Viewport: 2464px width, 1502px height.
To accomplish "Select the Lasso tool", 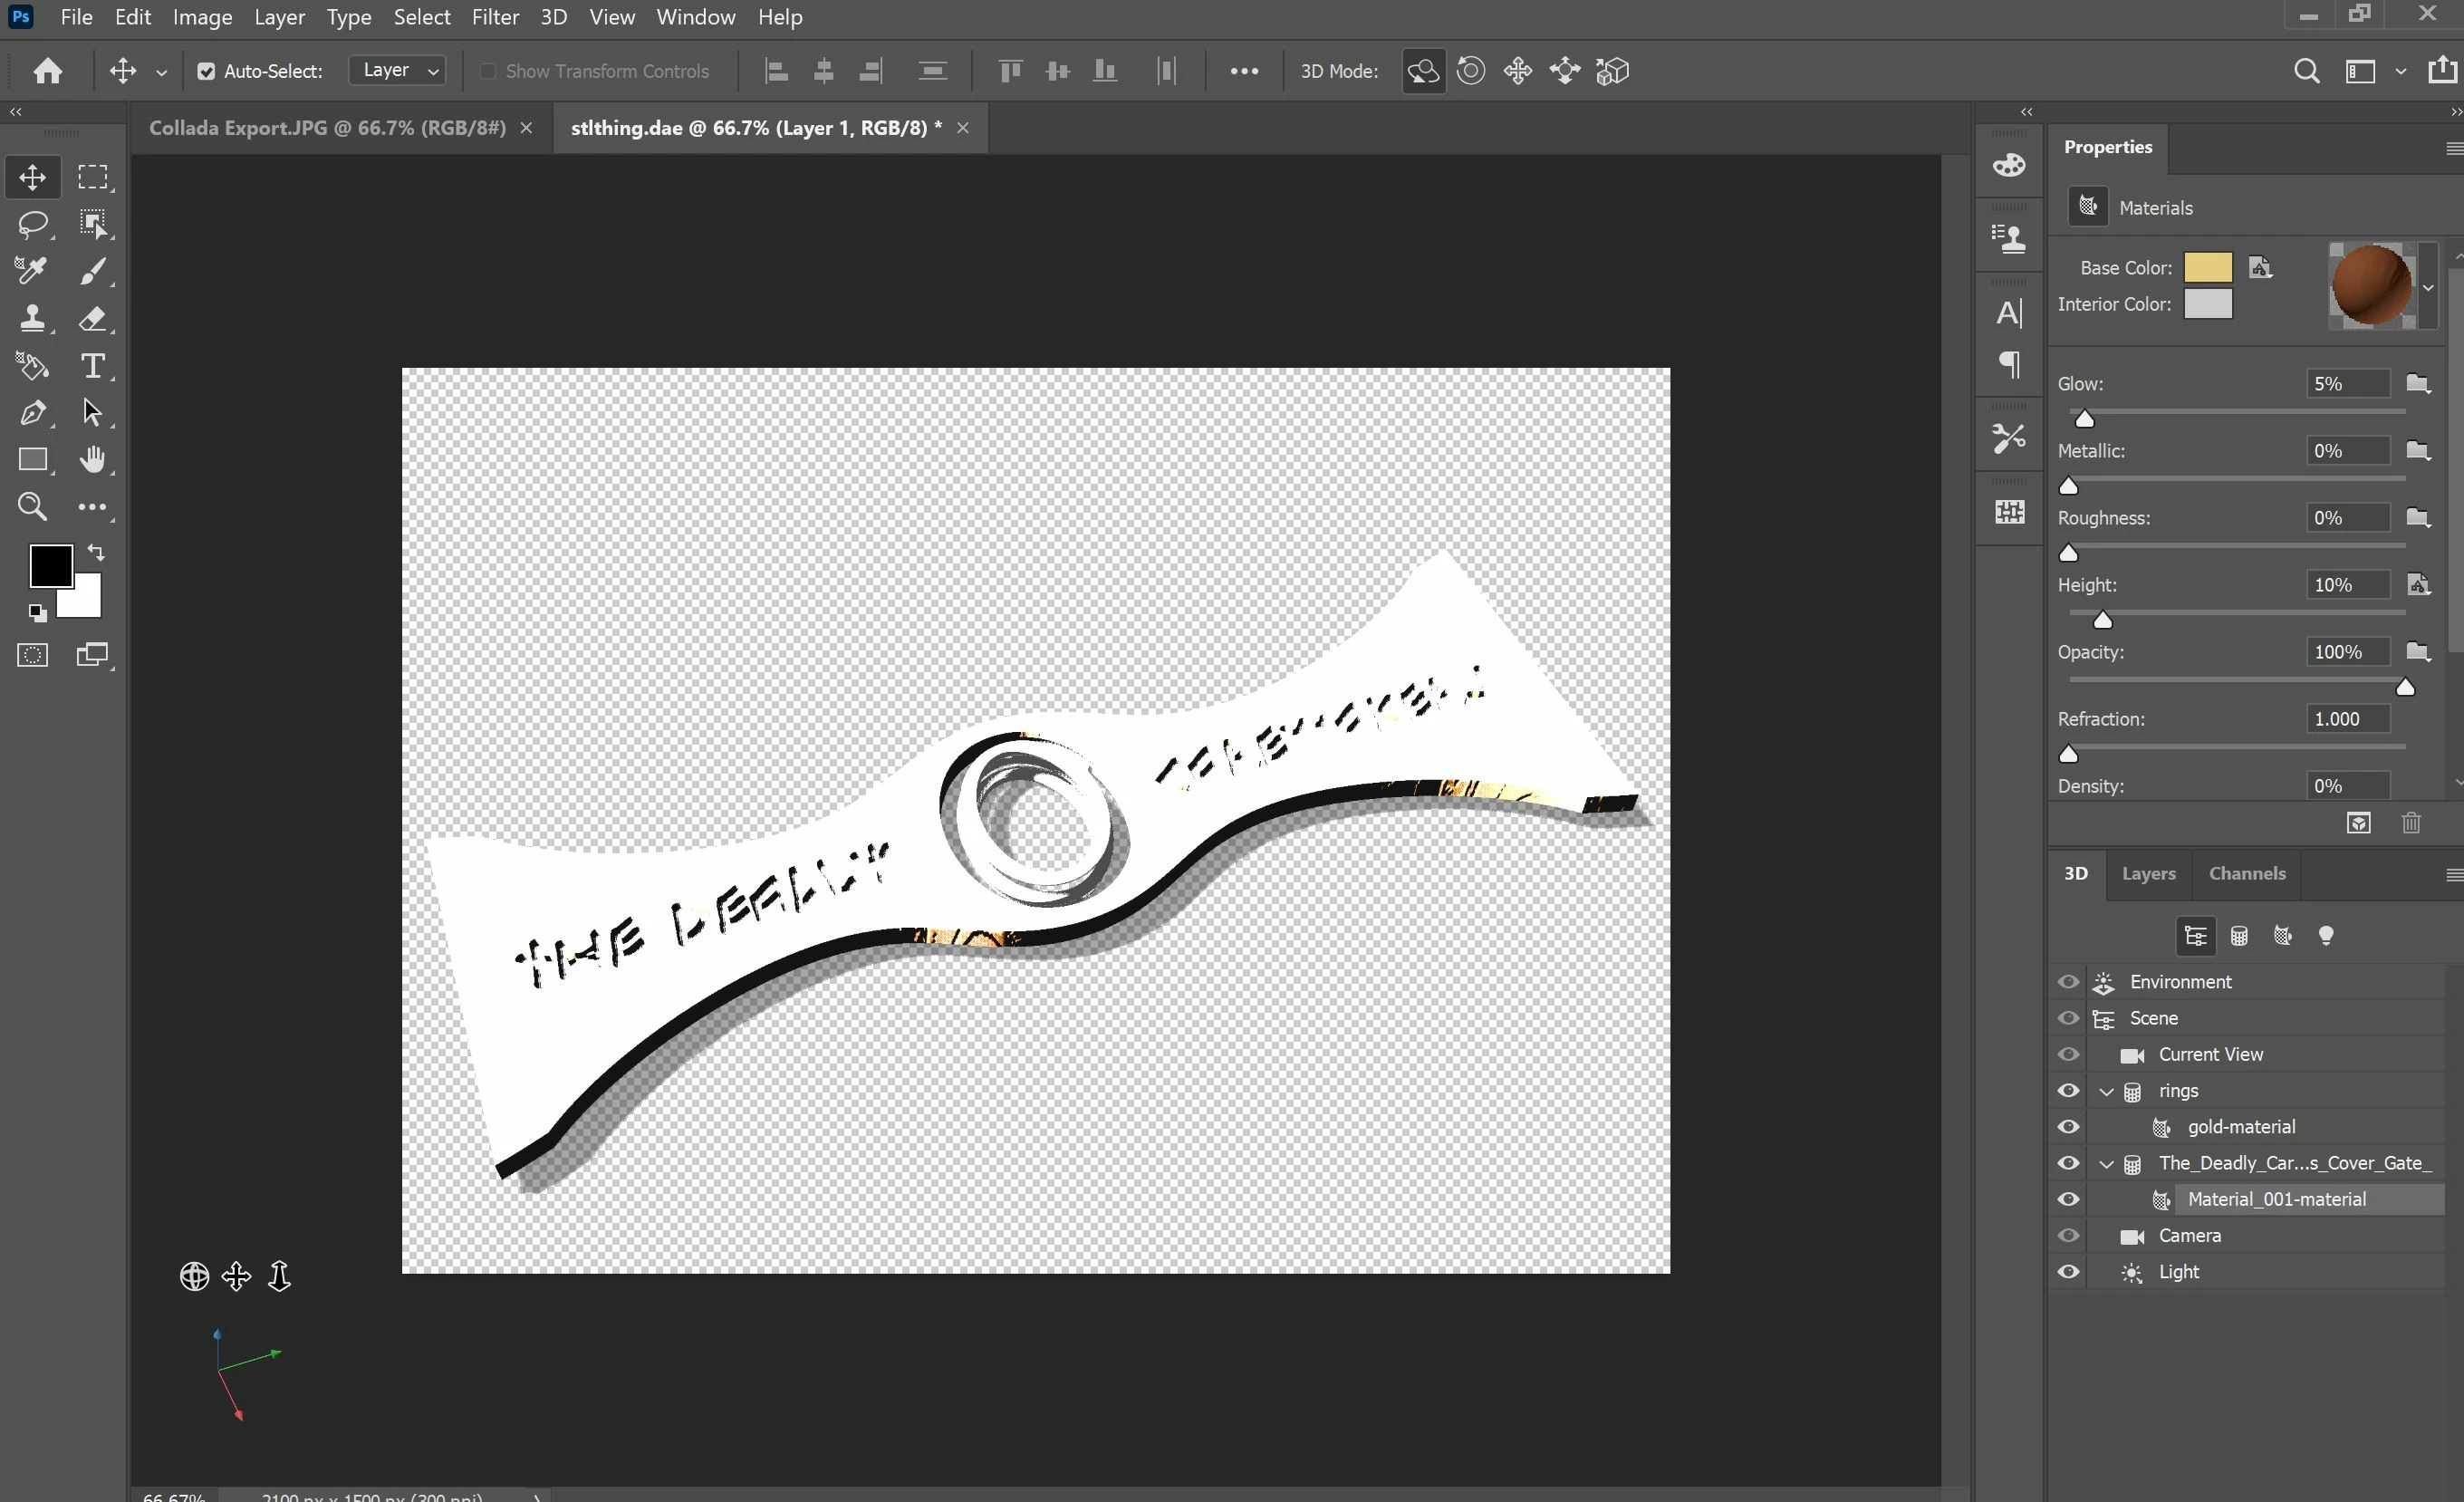I will [x=32, y=224].
